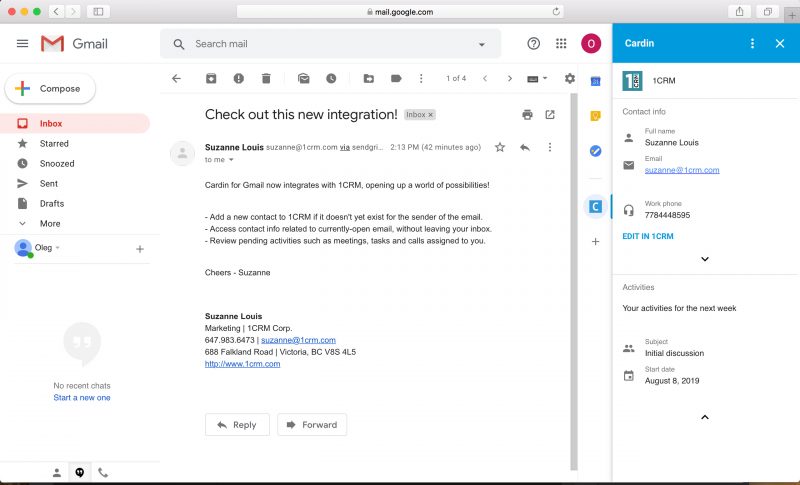Click the Compose button
The image size is (800, 485).
[x=50, y=89]
